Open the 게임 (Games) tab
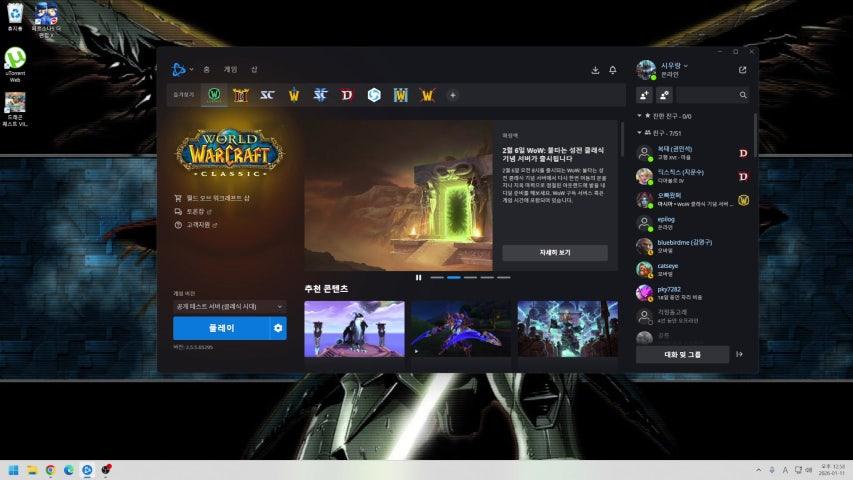Viewport: 853px width, 480px height. (231, 70)
